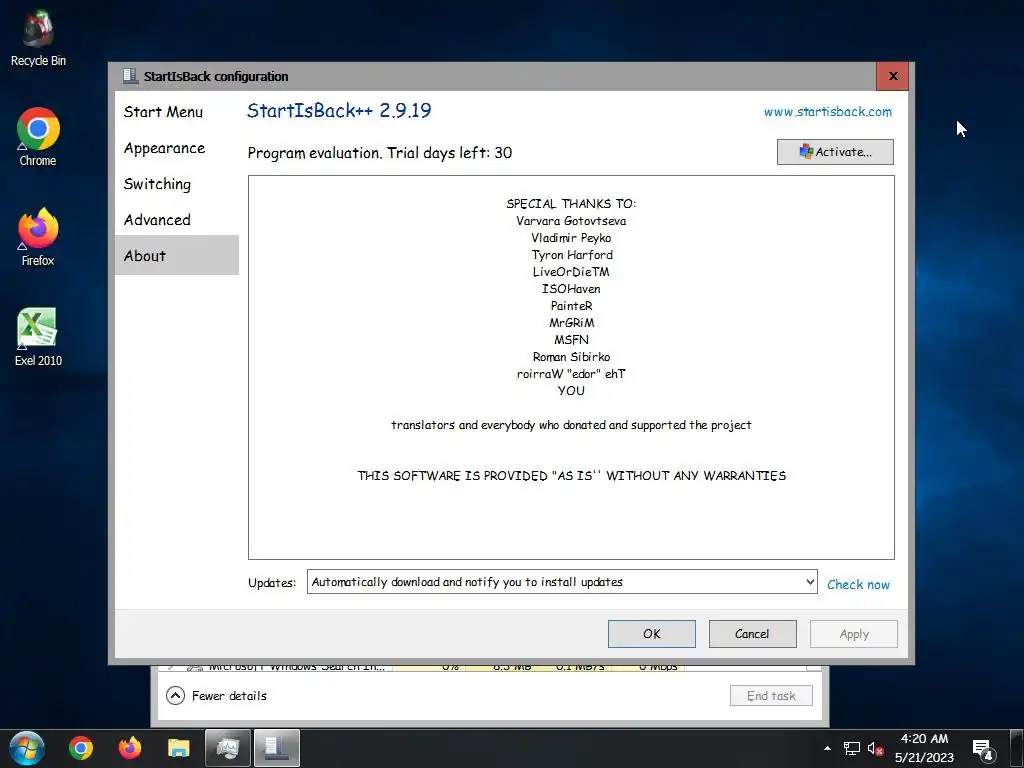Viewport: 1024px width, 768px height.
Task: Open the Action Center notifications icon
Action: click(984, 749)
